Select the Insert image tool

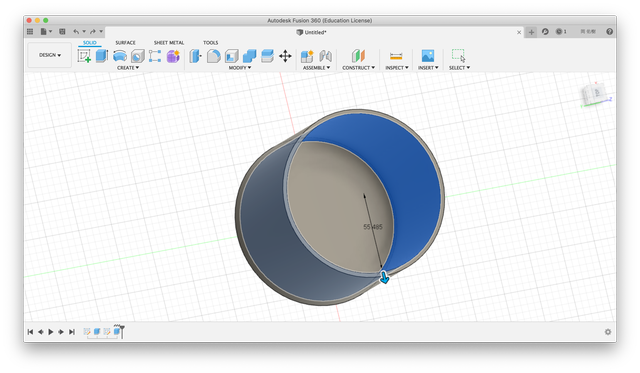pos(428,56)
